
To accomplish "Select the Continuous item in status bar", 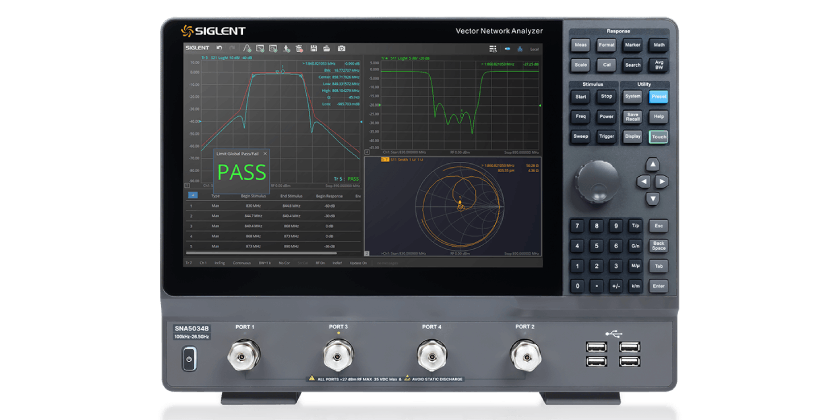I will 241,263.
